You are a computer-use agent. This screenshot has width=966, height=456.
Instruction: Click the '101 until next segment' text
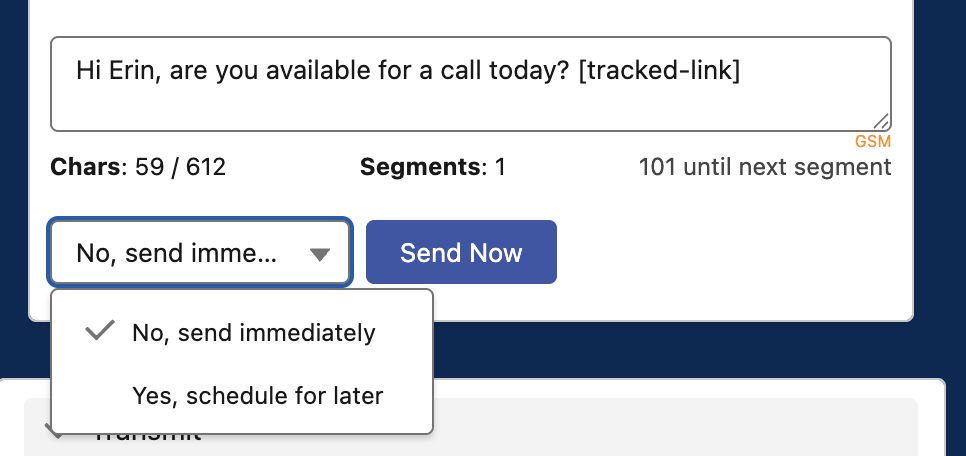pyautogui.click(x=764, y=167)
